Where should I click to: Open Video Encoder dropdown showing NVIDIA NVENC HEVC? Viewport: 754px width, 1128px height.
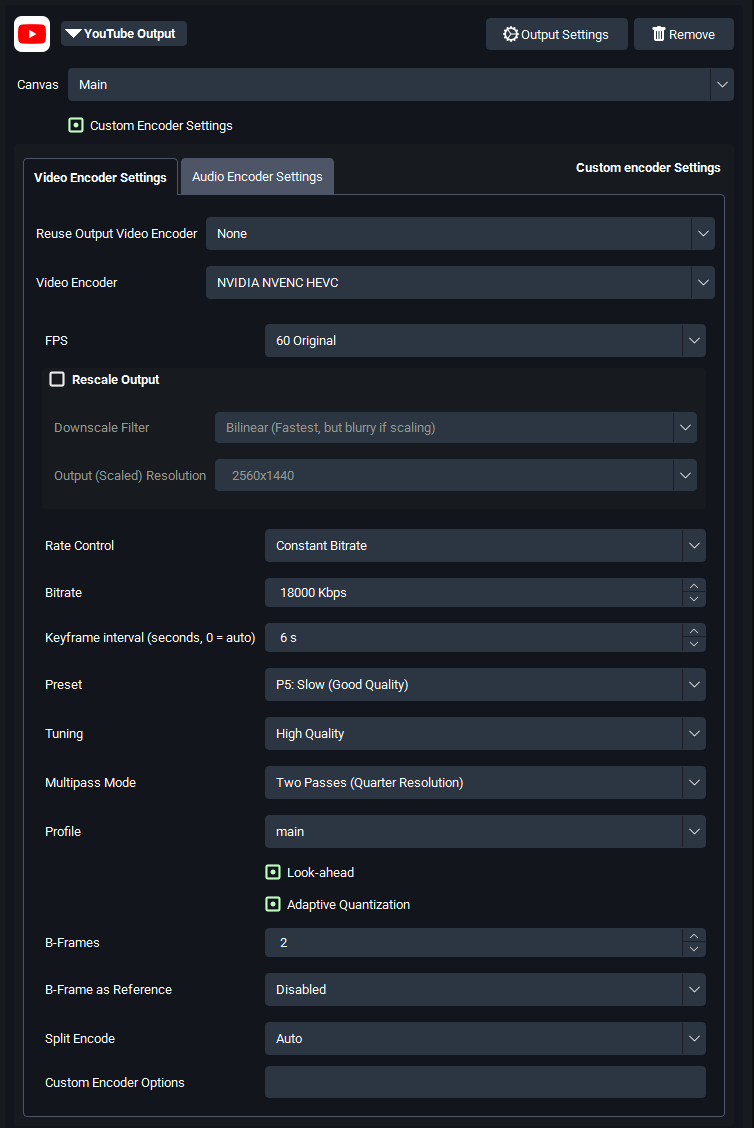click(460, 283)
